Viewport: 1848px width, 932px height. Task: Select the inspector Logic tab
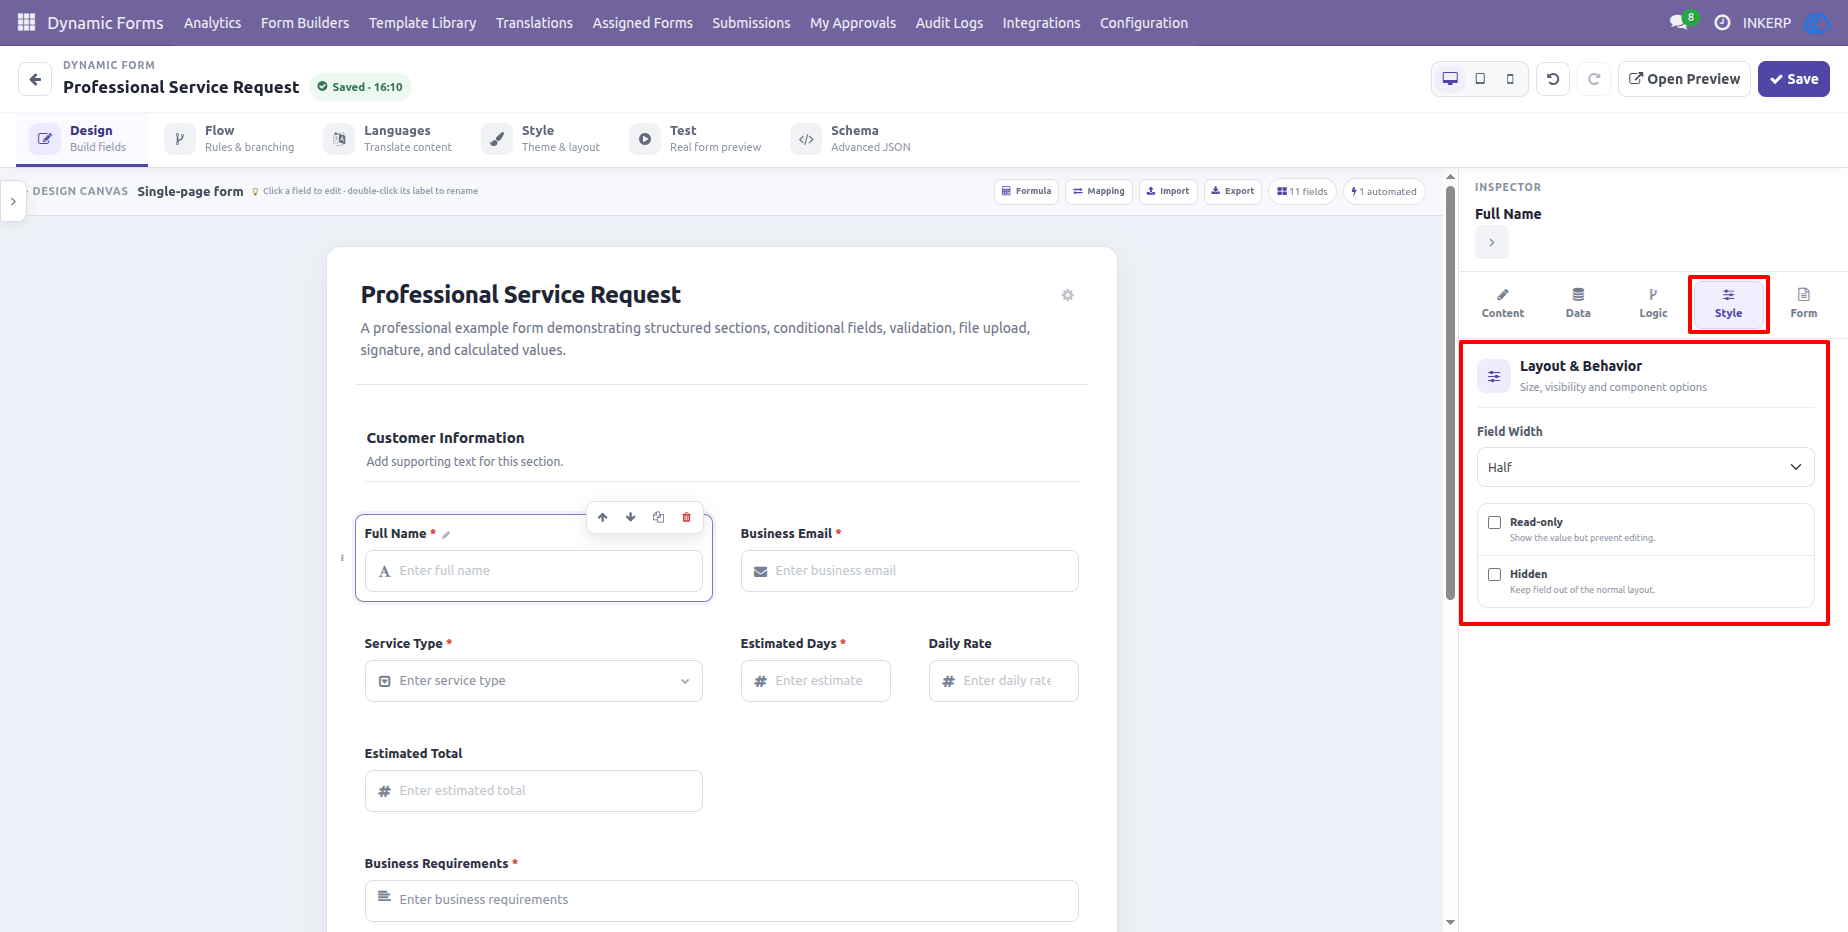click(1653, 303)
